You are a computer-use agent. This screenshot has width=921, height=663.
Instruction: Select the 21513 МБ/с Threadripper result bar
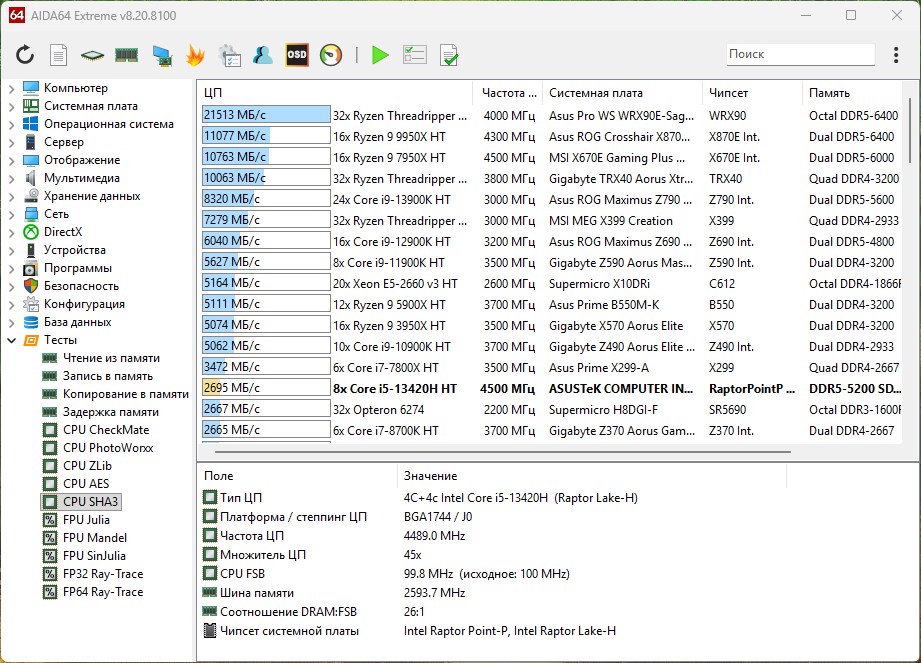click(x=266, y=115)
